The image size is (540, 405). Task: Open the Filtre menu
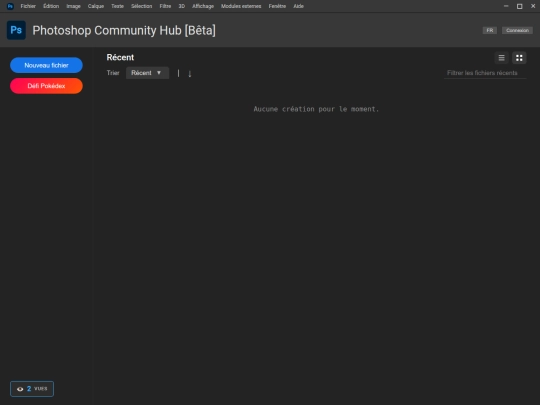(165, 6)
